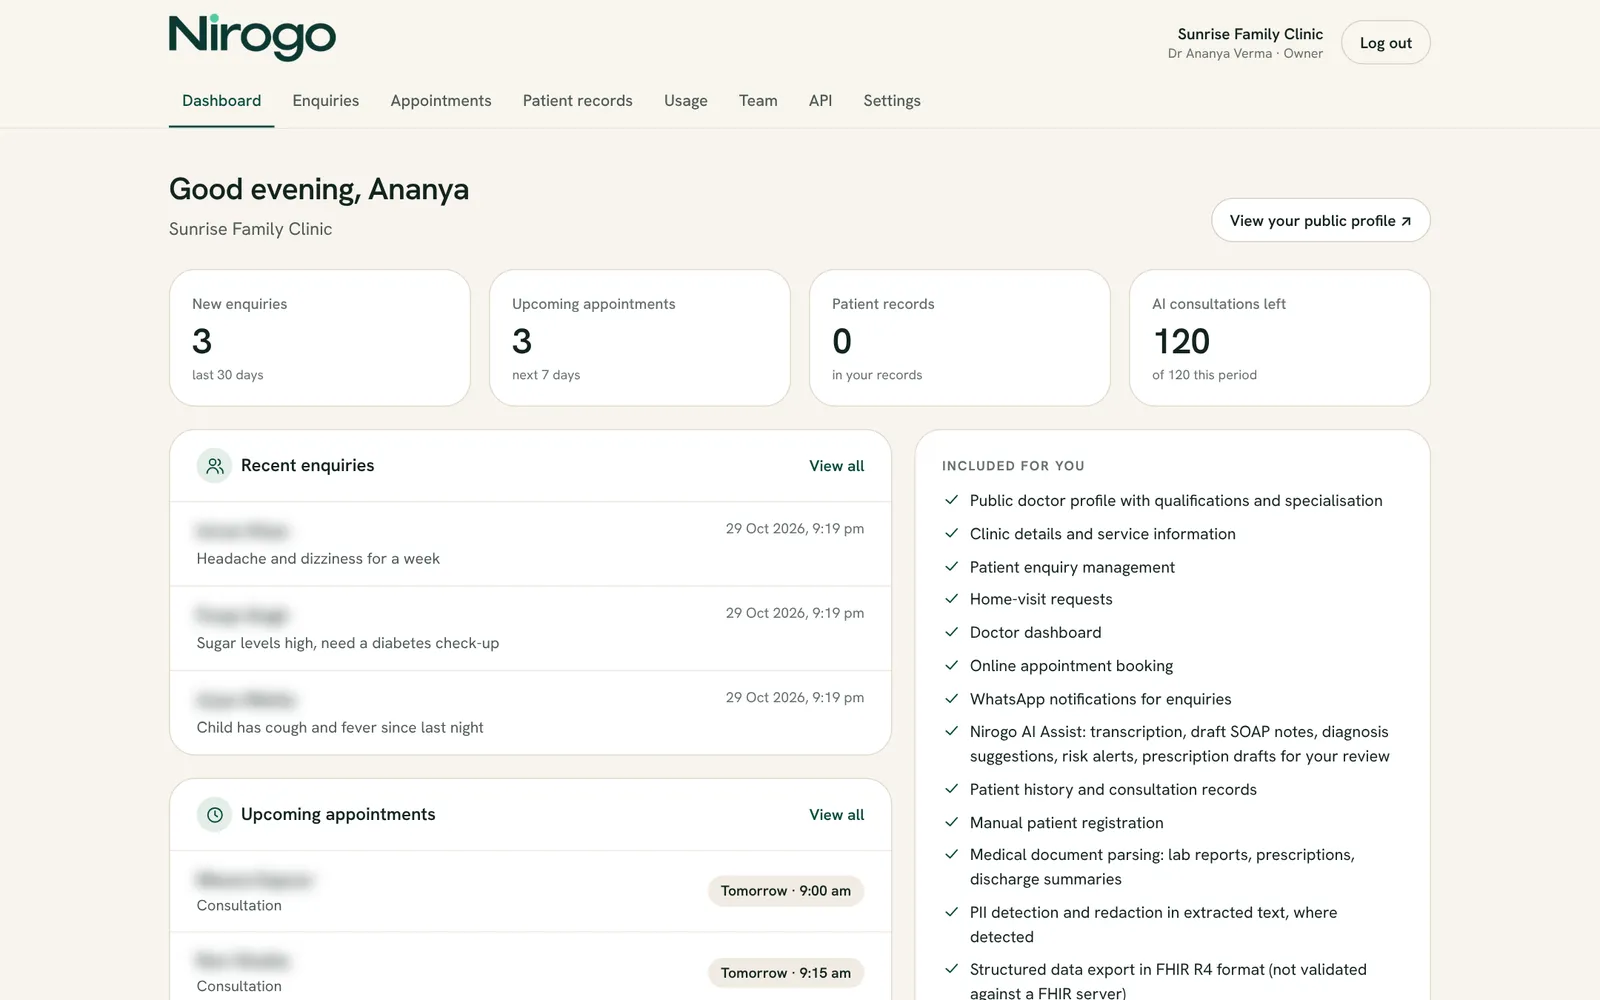Click the 'Tomorrow · 9:00 am' appointment badge
This screenshot has height=1000, width=1600.
[786, 891]
